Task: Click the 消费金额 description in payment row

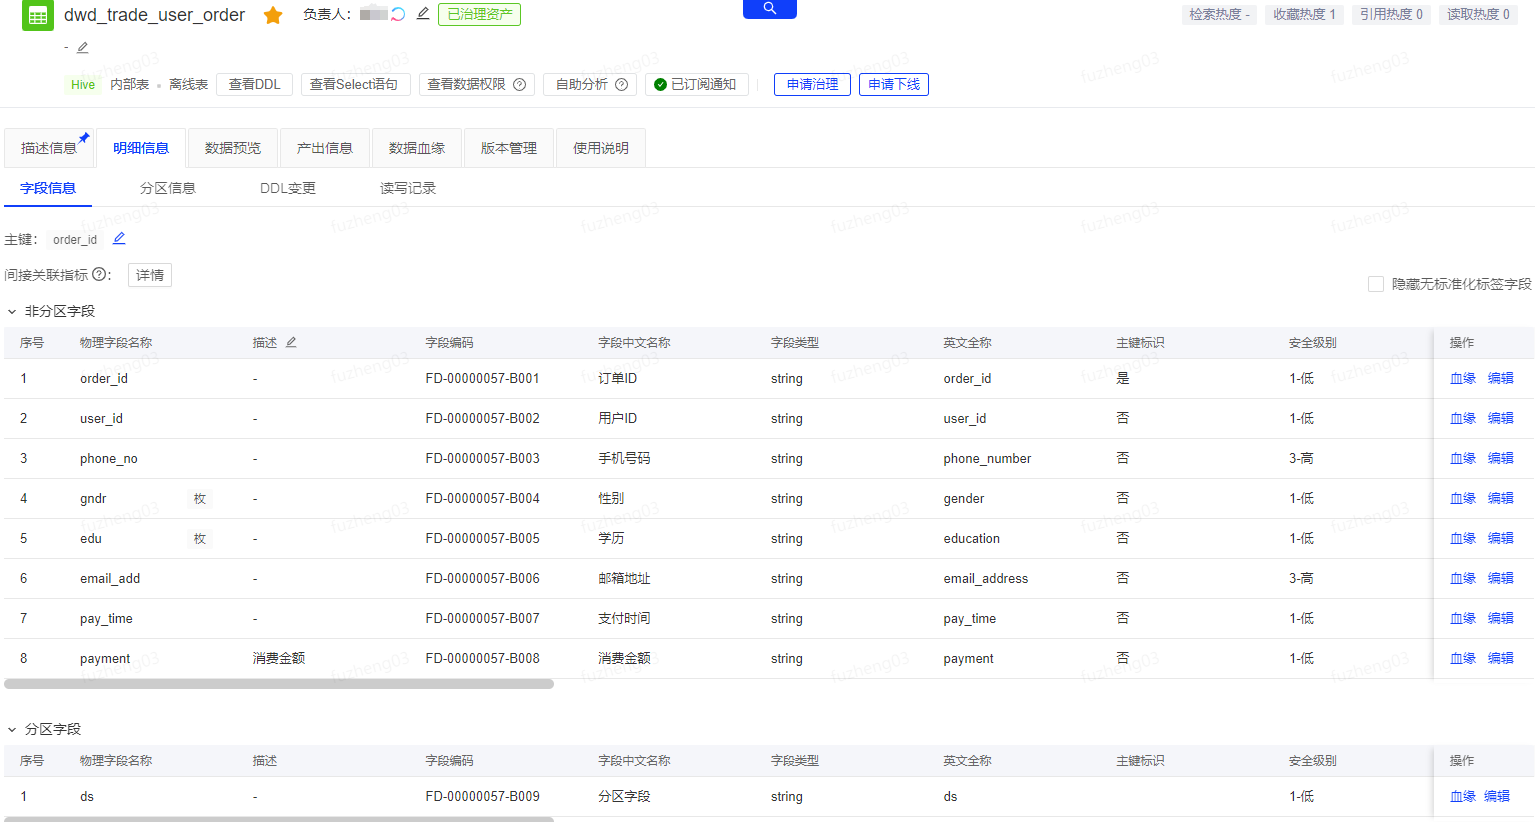Action: 279,658
